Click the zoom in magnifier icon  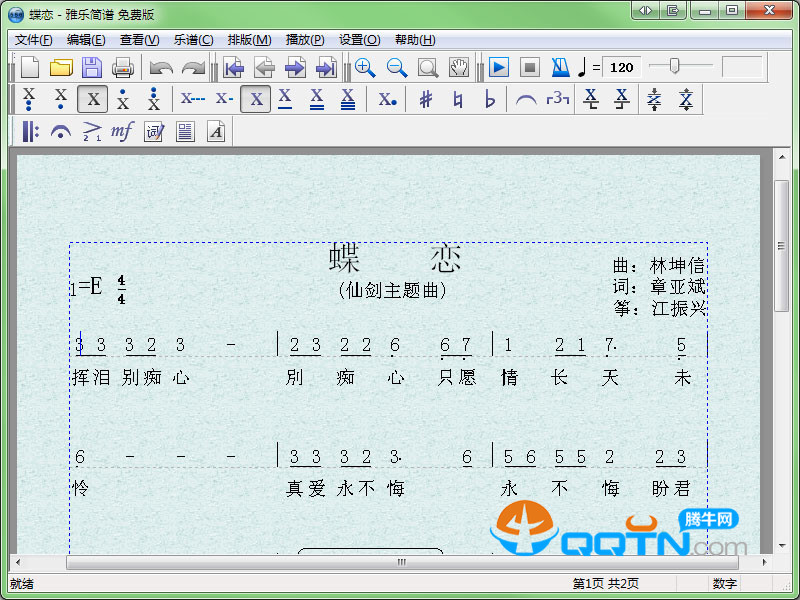pos(365,67)
